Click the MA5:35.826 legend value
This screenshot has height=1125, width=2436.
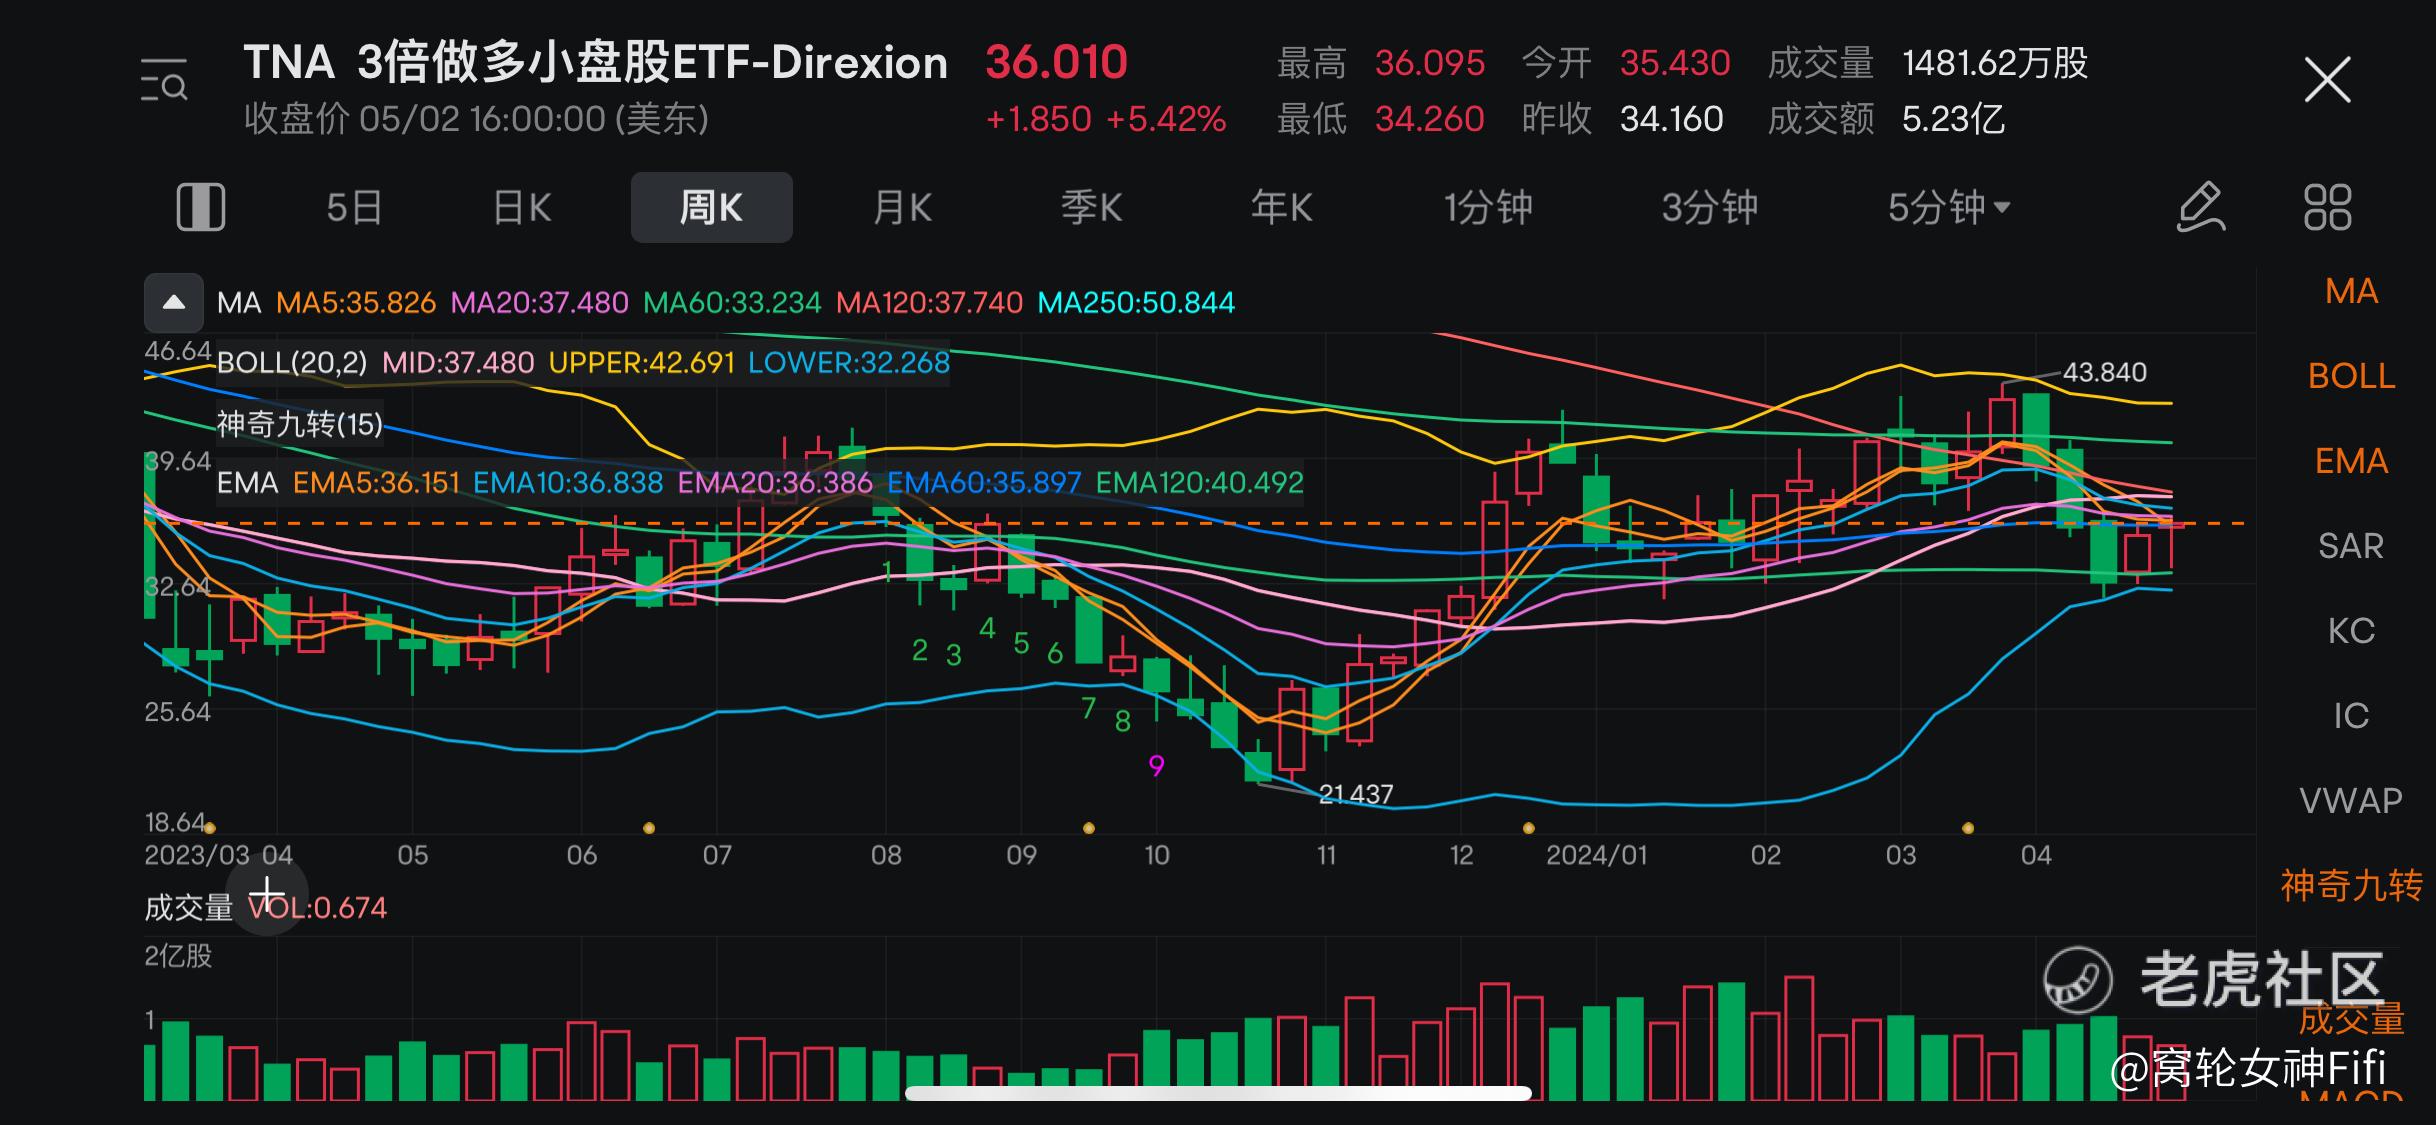click(356, 303)
